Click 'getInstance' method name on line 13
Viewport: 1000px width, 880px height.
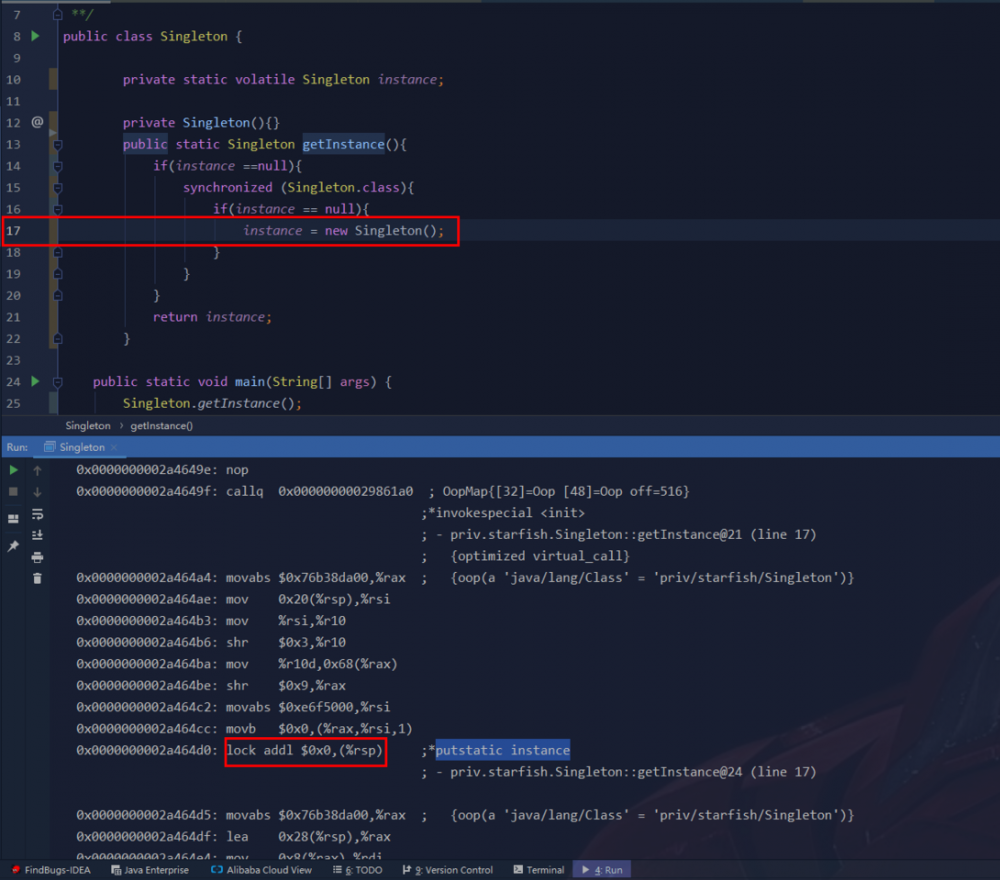tap(343, 144)
